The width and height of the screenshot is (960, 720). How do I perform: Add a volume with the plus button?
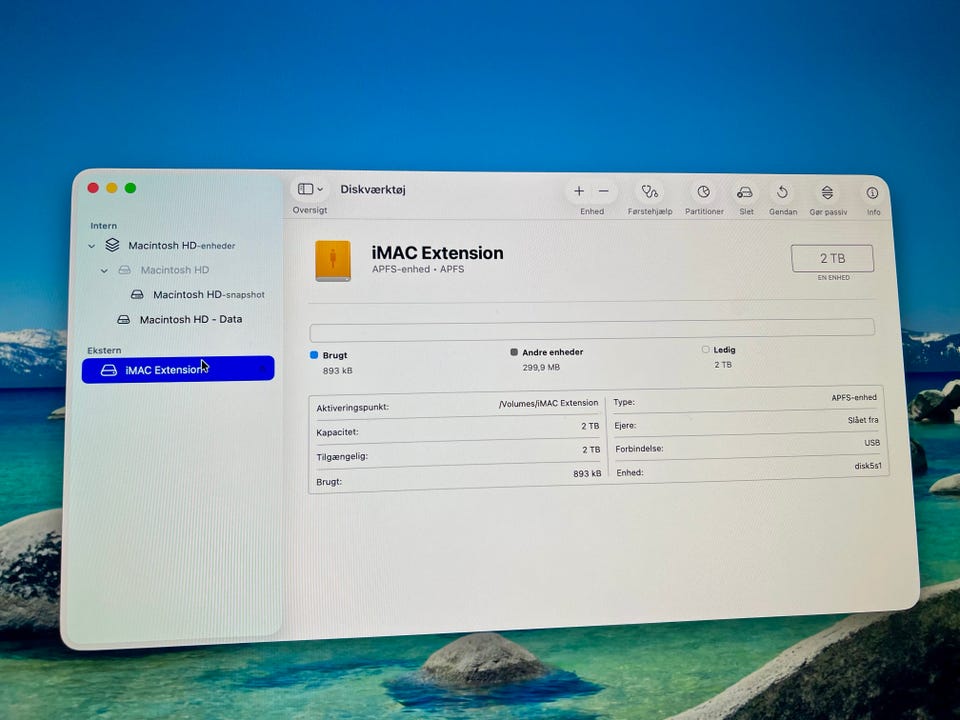tap(579, 191)
